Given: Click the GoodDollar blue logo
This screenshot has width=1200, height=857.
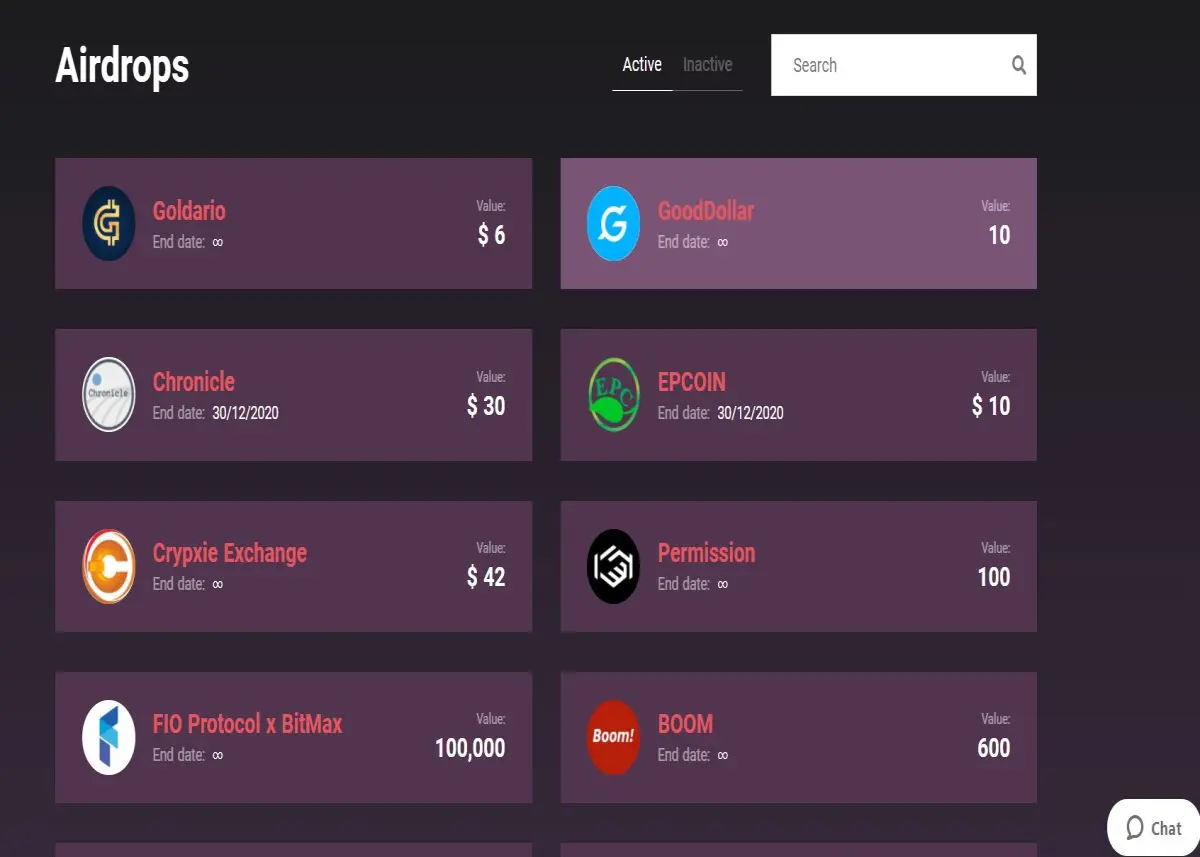Looking at the screenshot, I should click(613, 223).
